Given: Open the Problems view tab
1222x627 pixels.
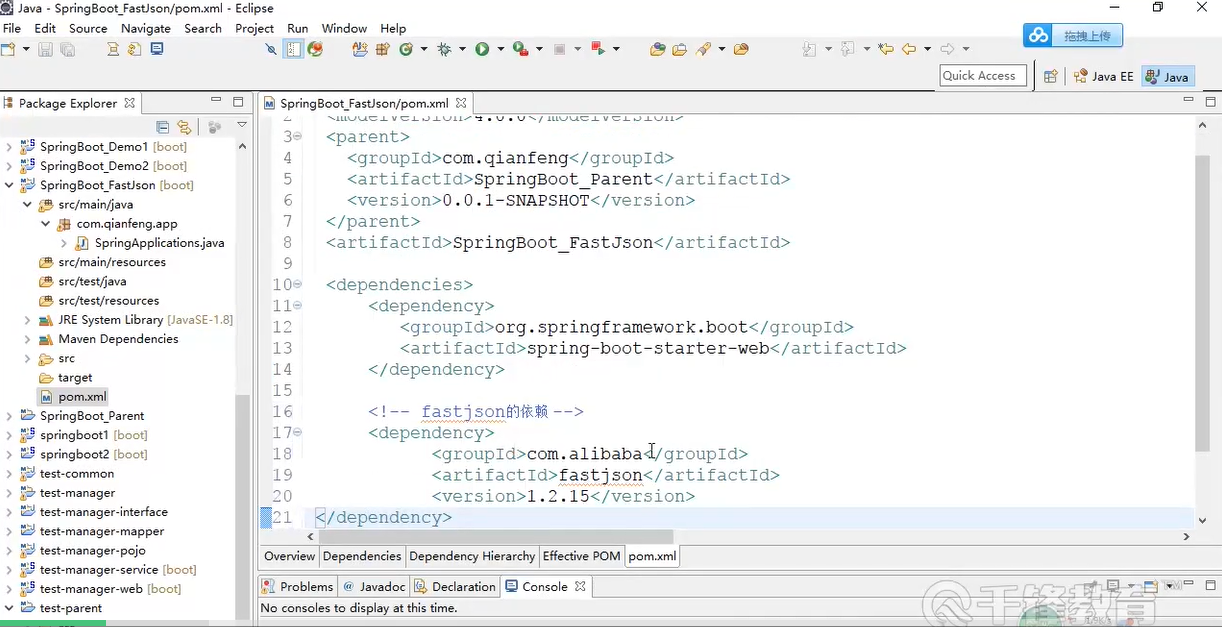Looking at the screenshot, I should [x=297, y=586].
